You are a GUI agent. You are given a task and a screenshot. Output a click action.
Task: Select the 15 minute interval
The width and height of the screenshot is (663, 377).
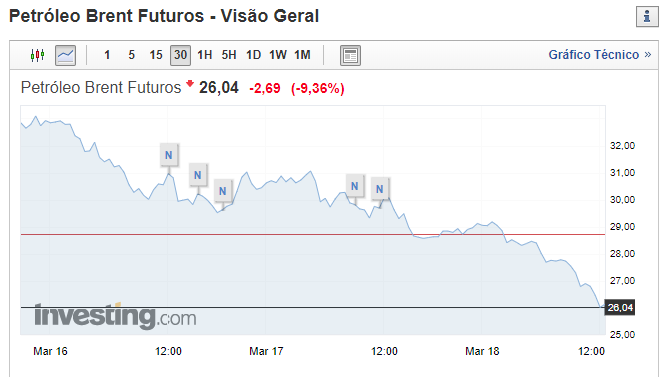[156, 55]
